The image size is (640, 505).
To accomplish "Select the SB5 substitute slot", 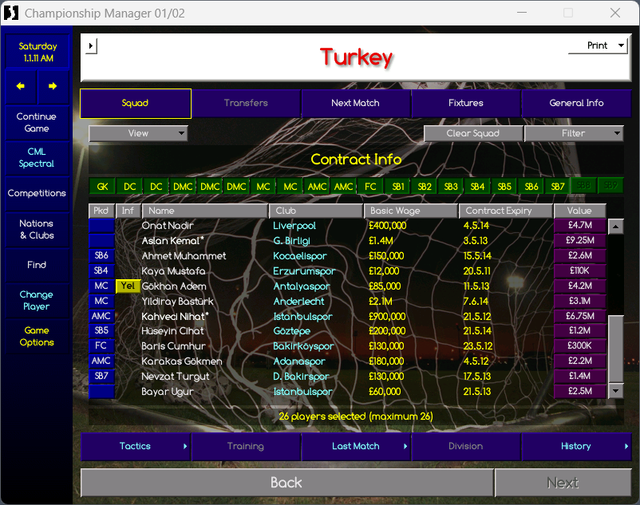I will [504, 187].
